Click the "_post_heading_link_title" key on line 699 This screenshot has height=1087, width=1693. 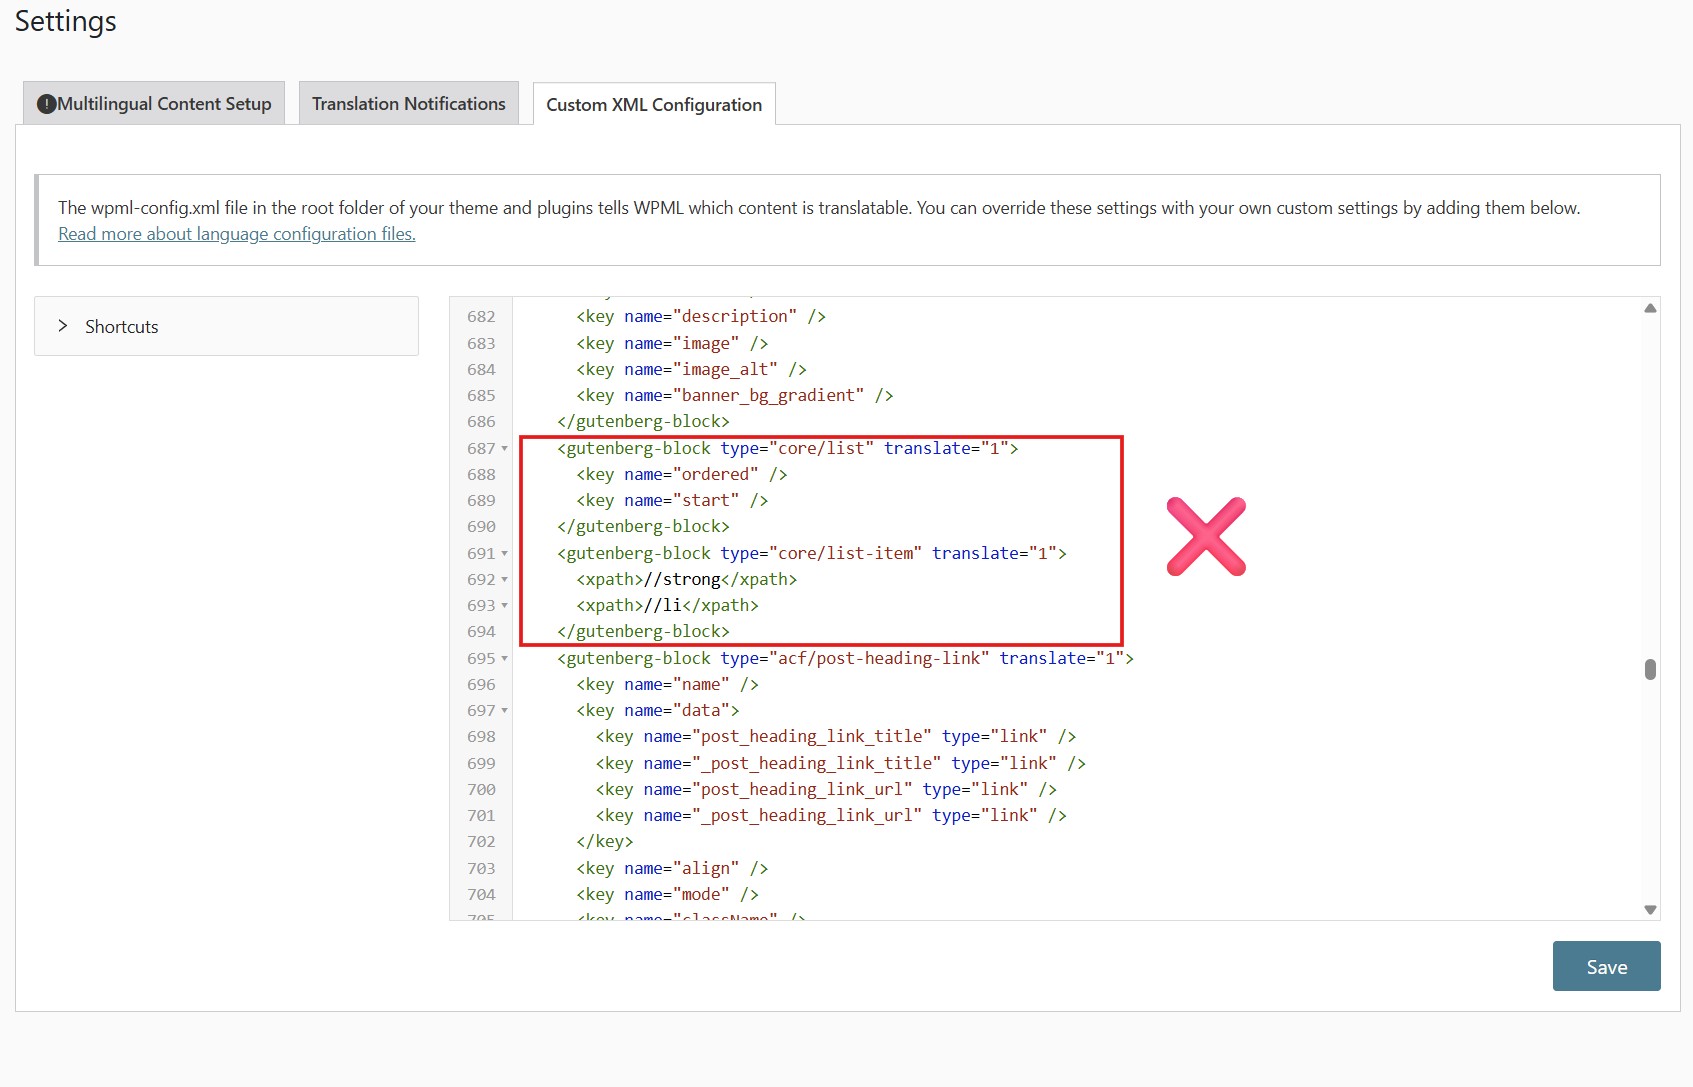click(841, 763)
